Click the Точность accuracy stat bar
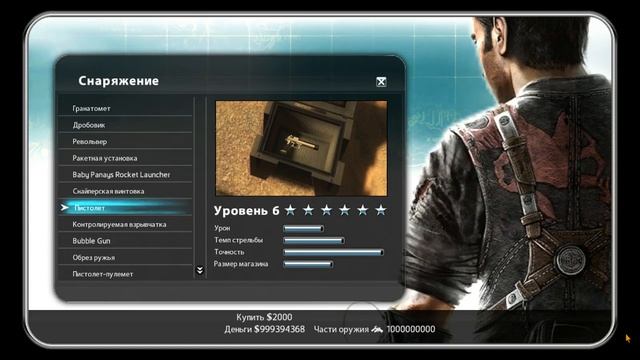The height and width of the screenshot is (360, 640). pos(333,252)
